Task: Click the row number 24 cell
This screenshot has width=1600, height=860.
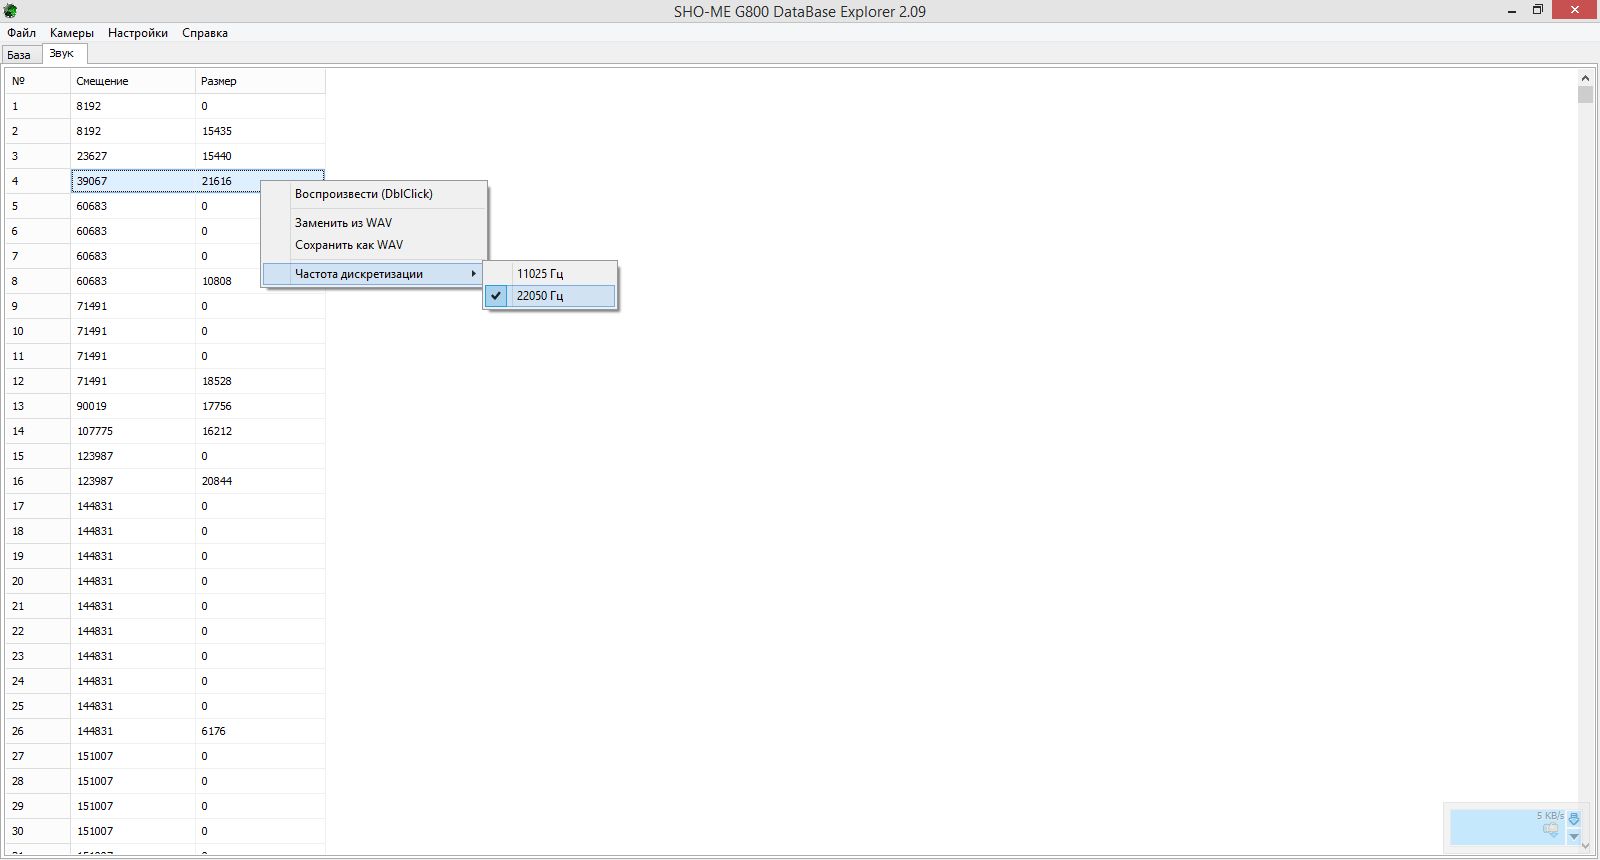Action: (38, 681)
